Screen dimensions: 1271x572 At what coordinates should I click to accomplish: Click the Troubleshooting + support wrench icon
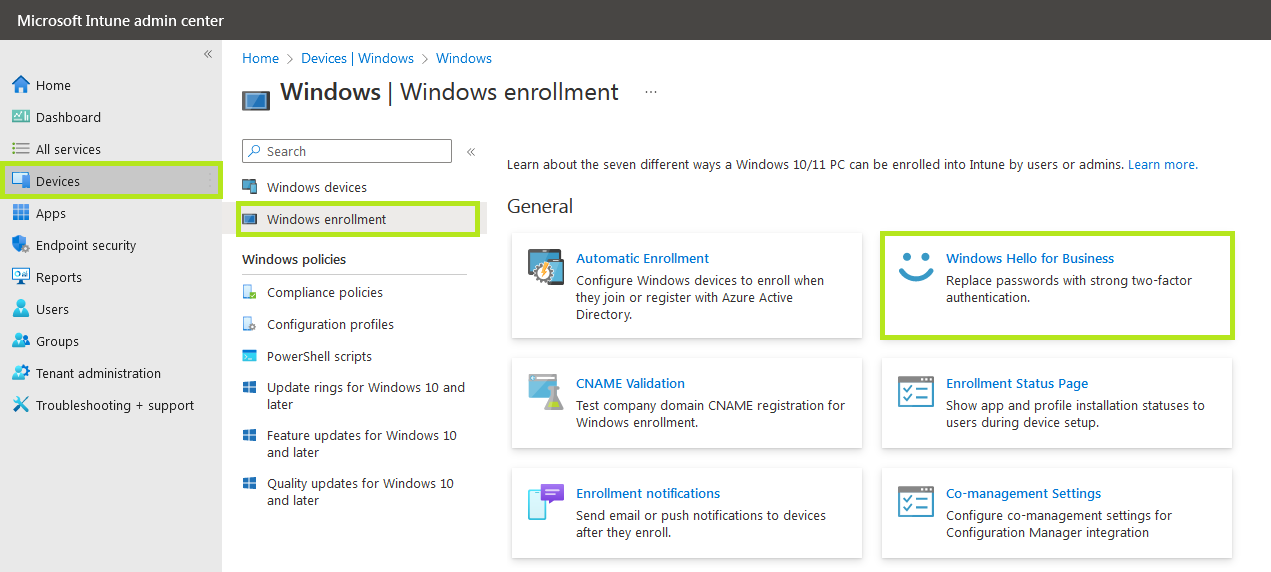pyautogui.click(x=21, y=405)
